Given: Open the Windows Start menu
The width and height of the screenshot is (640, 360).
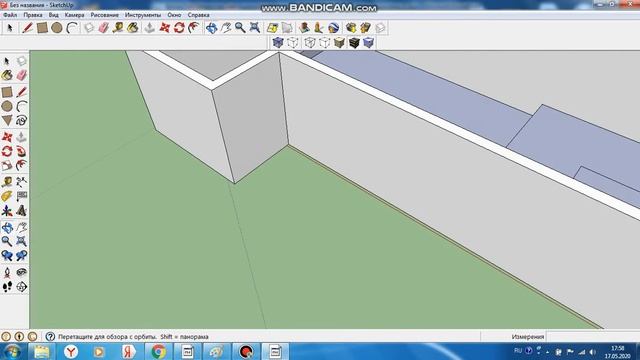Looking at the screenshot, I should pyautogui.click(x=13, y=351).
